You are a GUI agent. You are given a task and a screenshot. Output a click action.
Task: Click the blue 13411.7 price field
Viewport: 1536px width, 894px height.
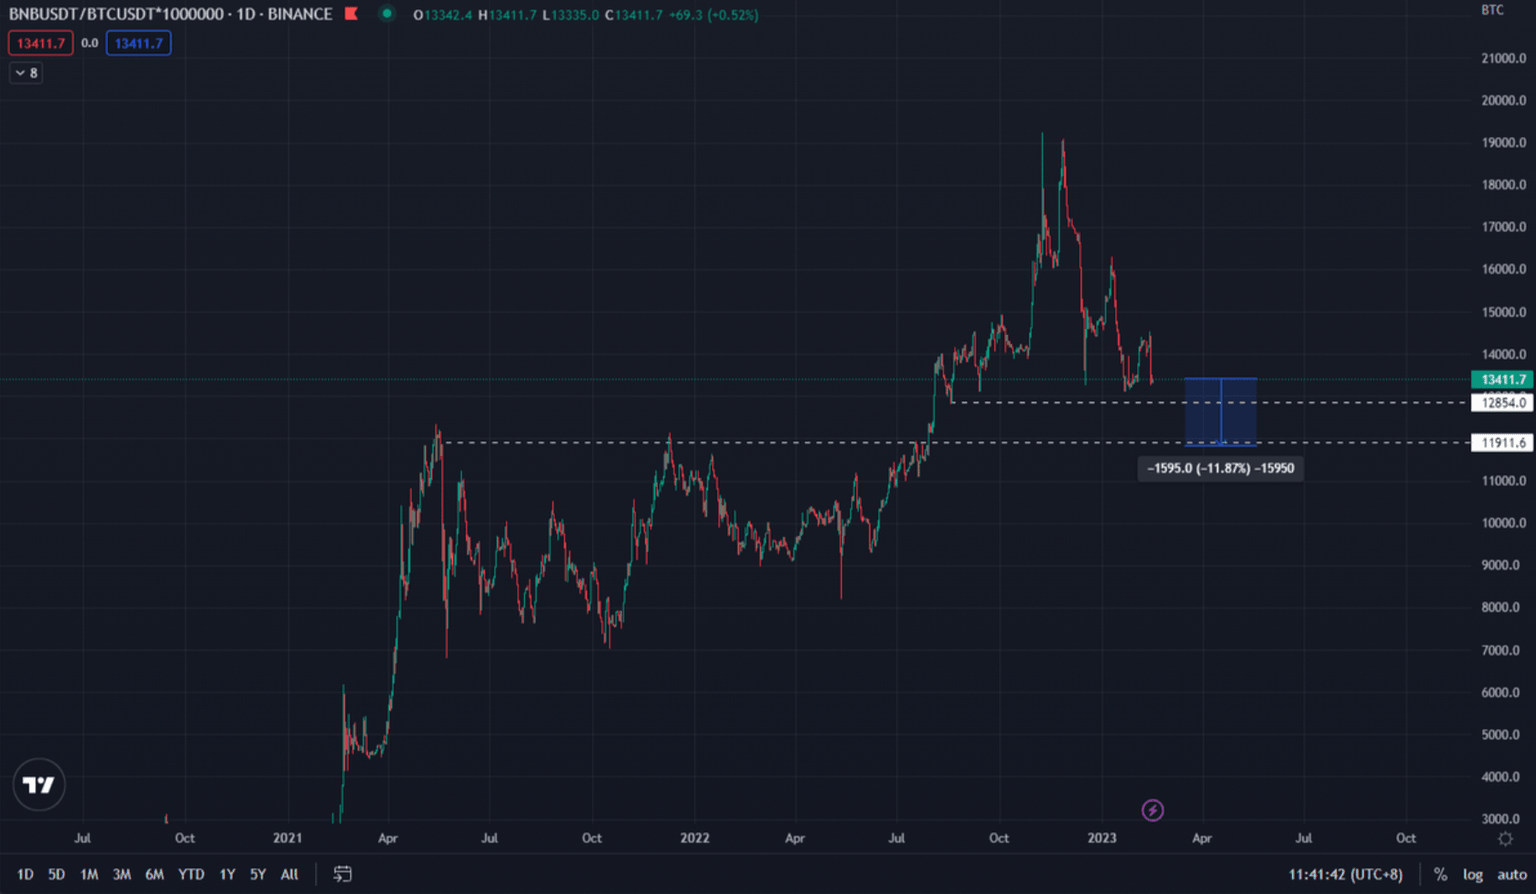[138, 43]
